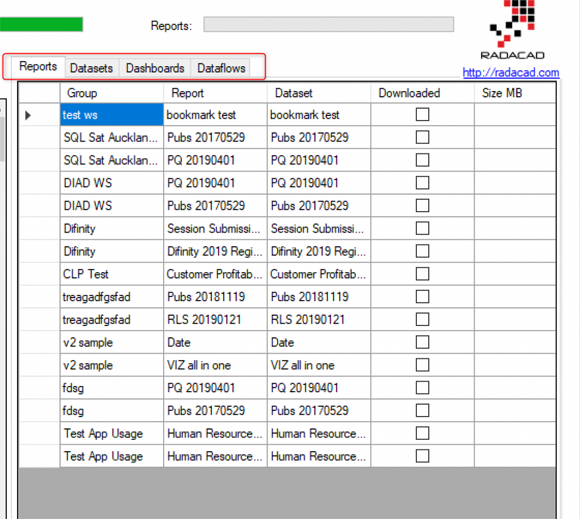Select fdsg group cell of Pubs 20170529 row
Viewport: 580px width, 519px height.
click(x=112, y=411)
